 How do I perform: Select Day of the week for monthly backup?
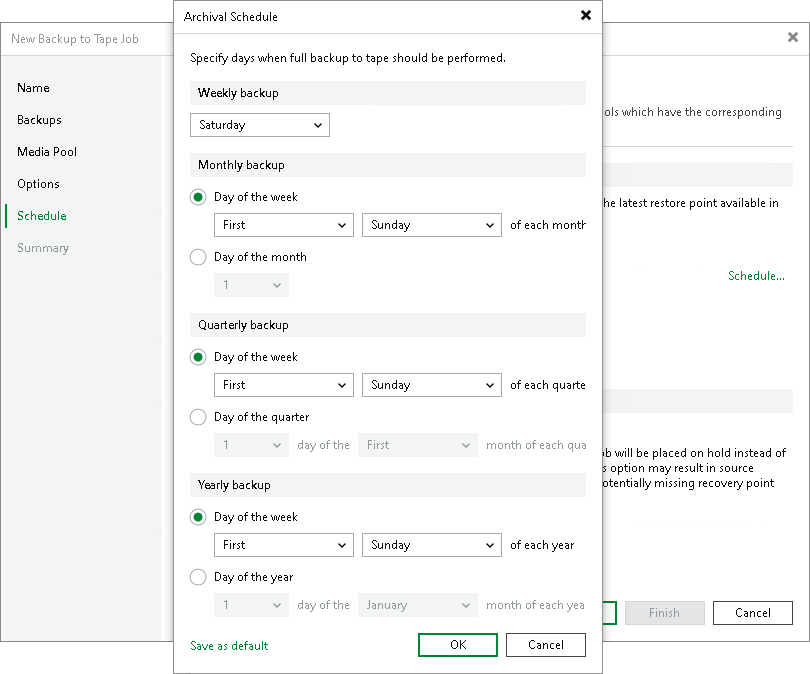click(x=197, y=197)
